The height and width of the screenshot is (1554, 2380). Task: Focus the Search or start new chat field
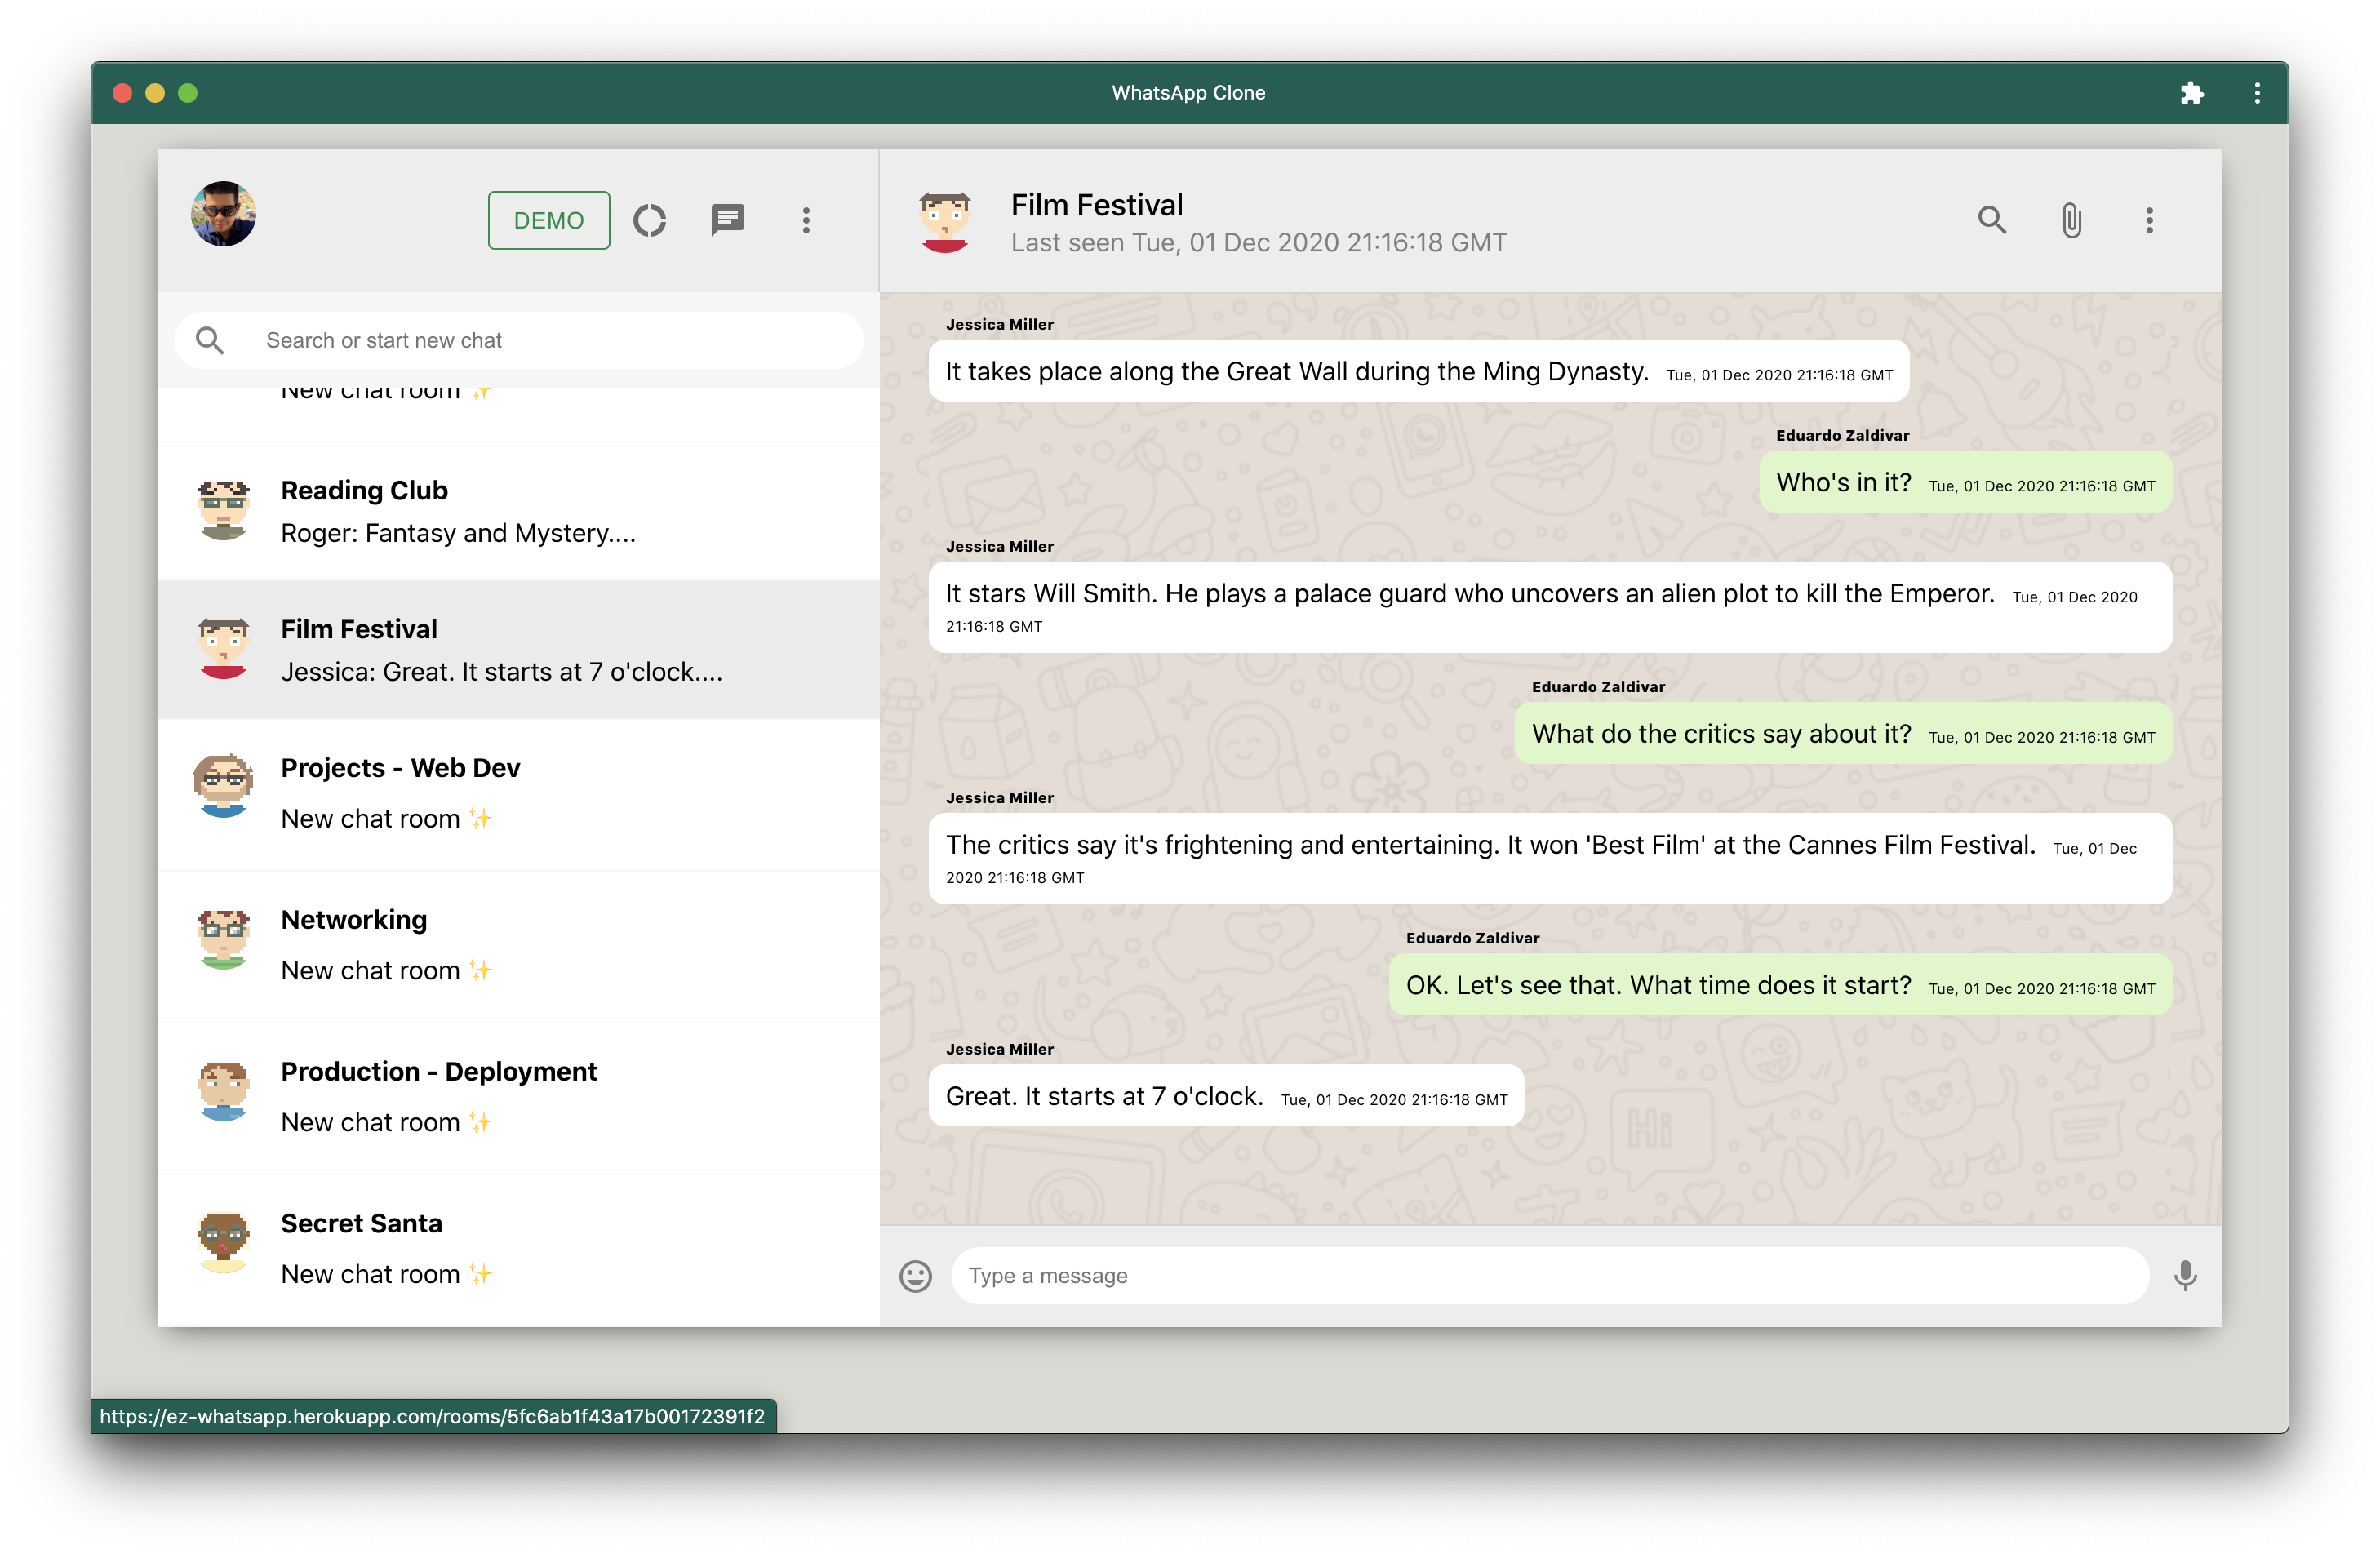[x=550, y=341]
